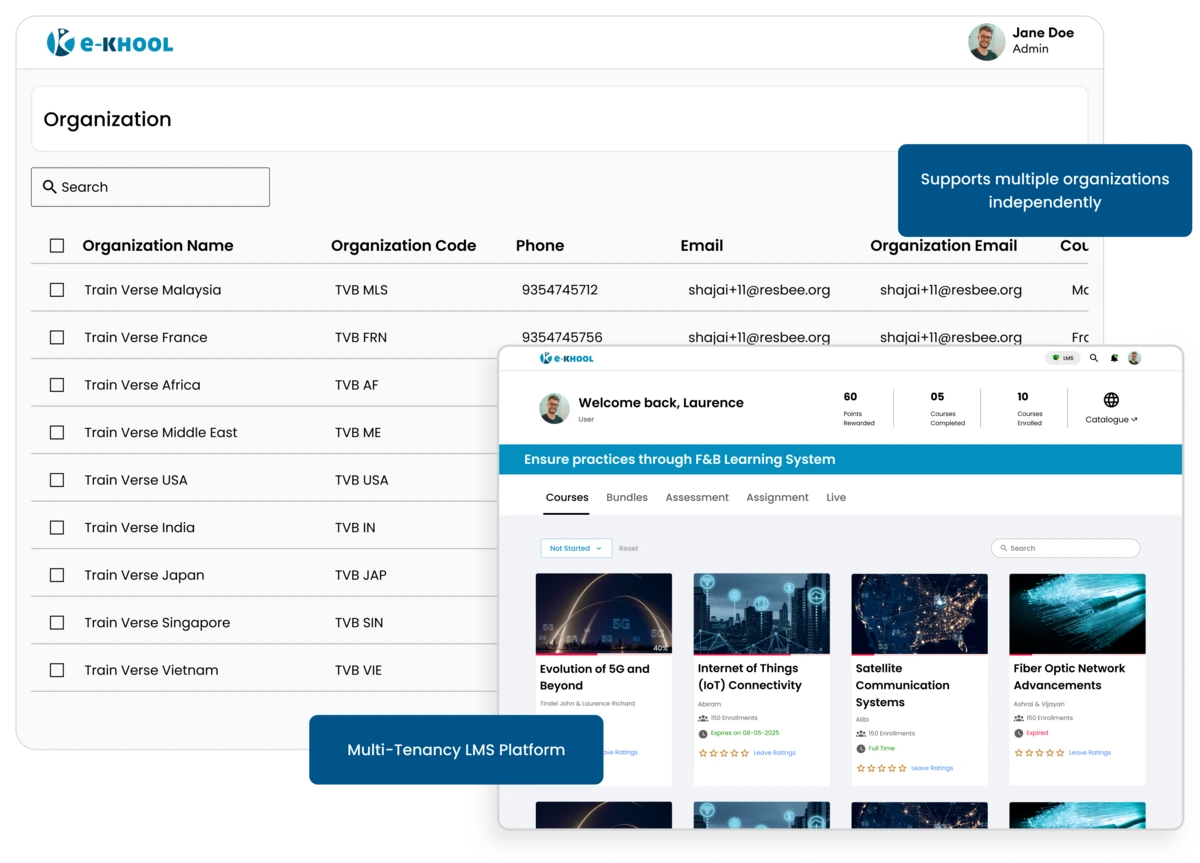Image resolution: width=1200 pixels, height=863 pixels.
Task: Open Jane Doe's admin profile avatar
Action: [x=986, y=42]
